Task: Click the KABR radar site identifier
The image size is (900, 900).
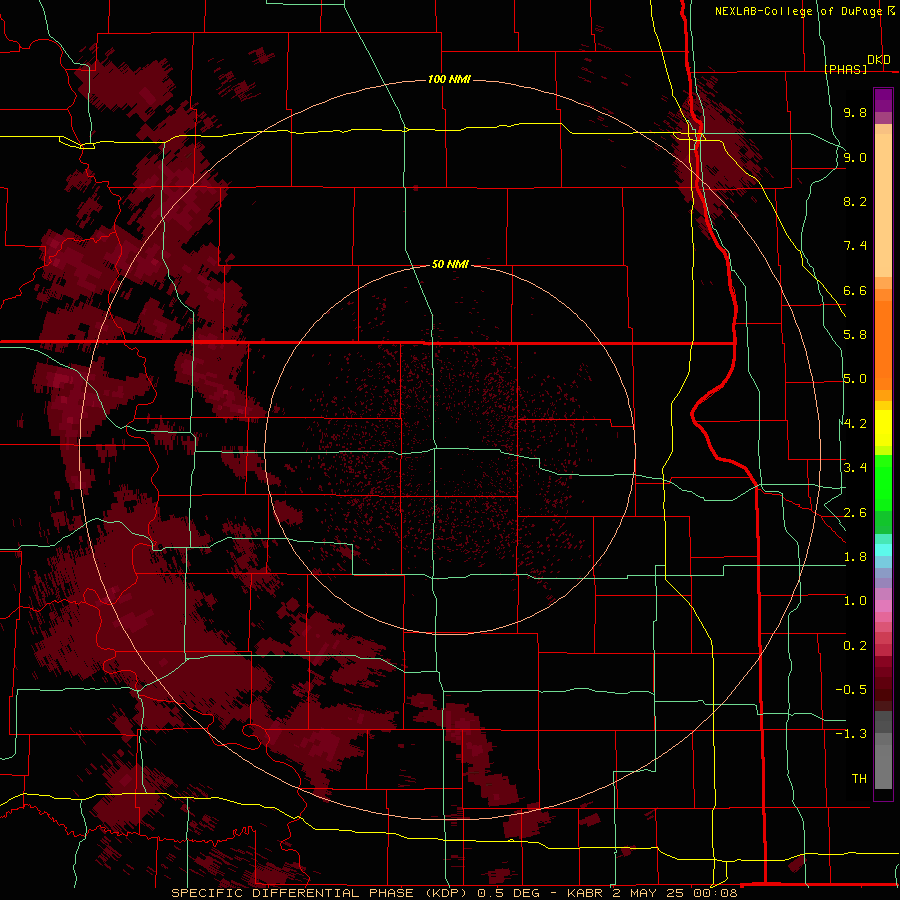Action: tap(585, 893)
